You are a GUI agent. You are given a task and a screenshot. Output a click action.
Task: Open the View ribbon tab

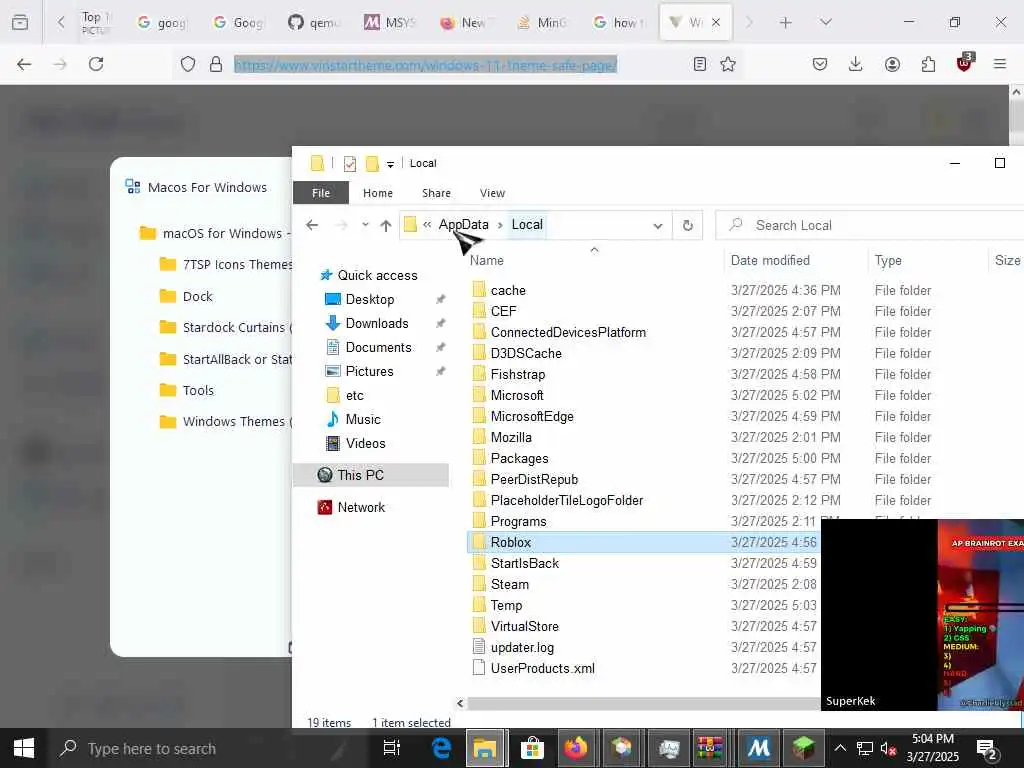click(x=492, y=193)
